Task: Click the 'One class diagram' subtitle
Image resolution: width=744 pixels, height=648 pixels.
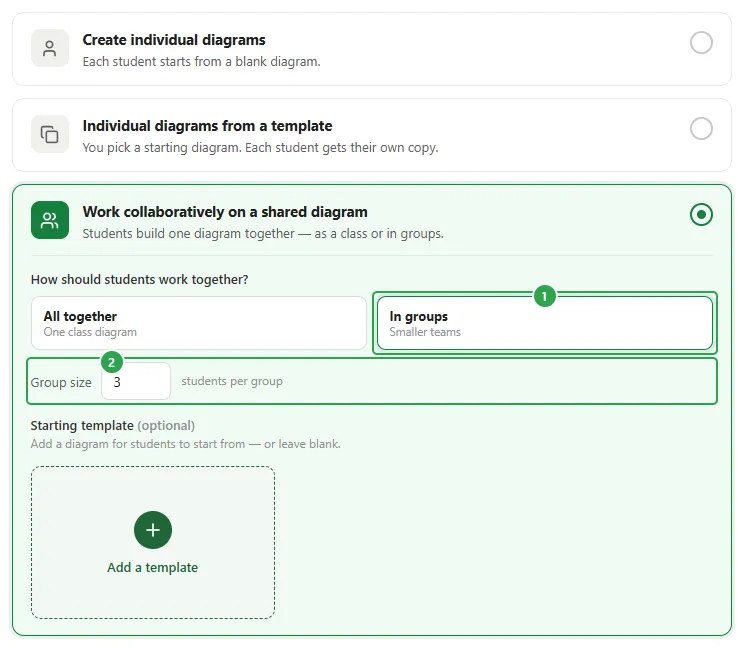Action: [90, 332]
